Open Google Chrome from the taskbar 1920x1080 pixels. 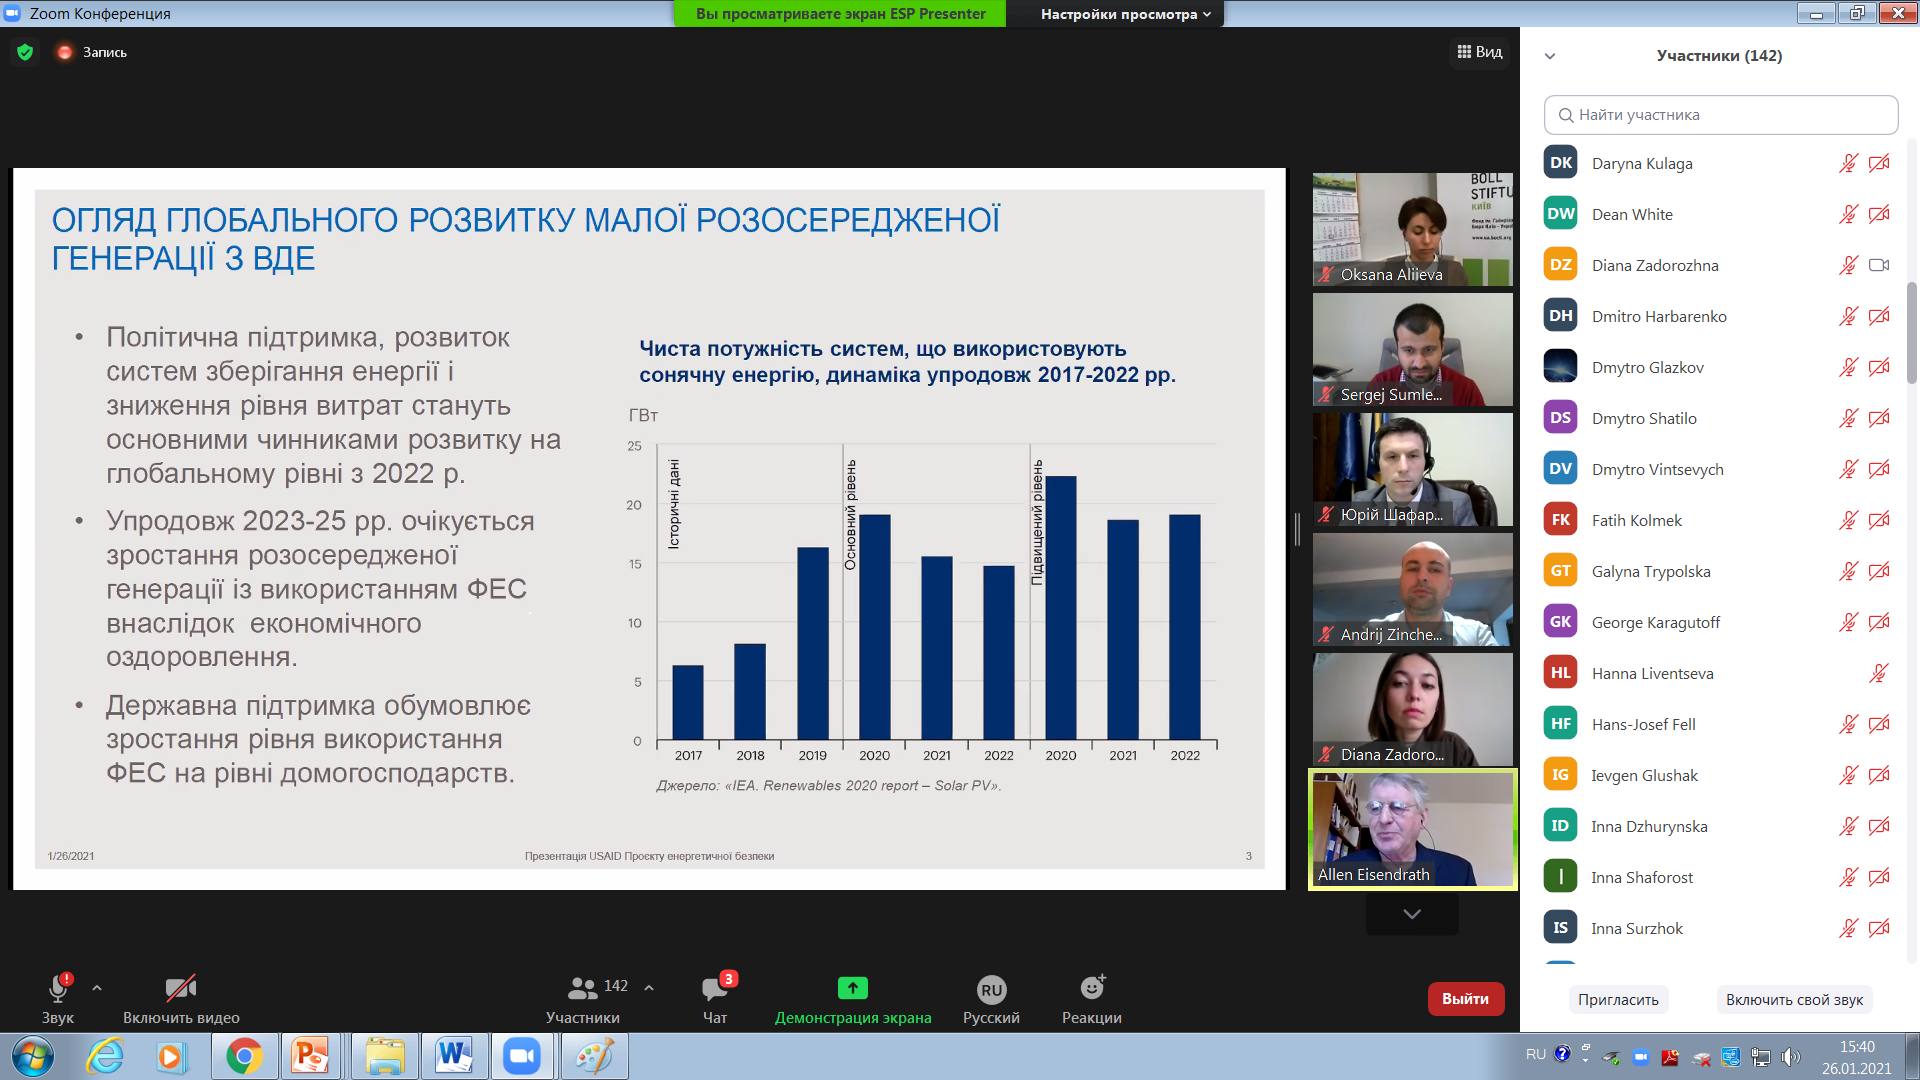(x=244, y=1056)
